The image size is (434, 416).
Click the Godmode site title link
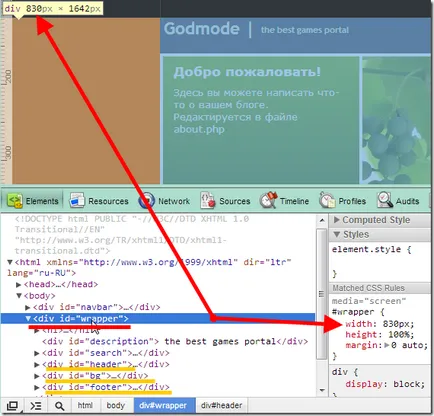(202, 29)
